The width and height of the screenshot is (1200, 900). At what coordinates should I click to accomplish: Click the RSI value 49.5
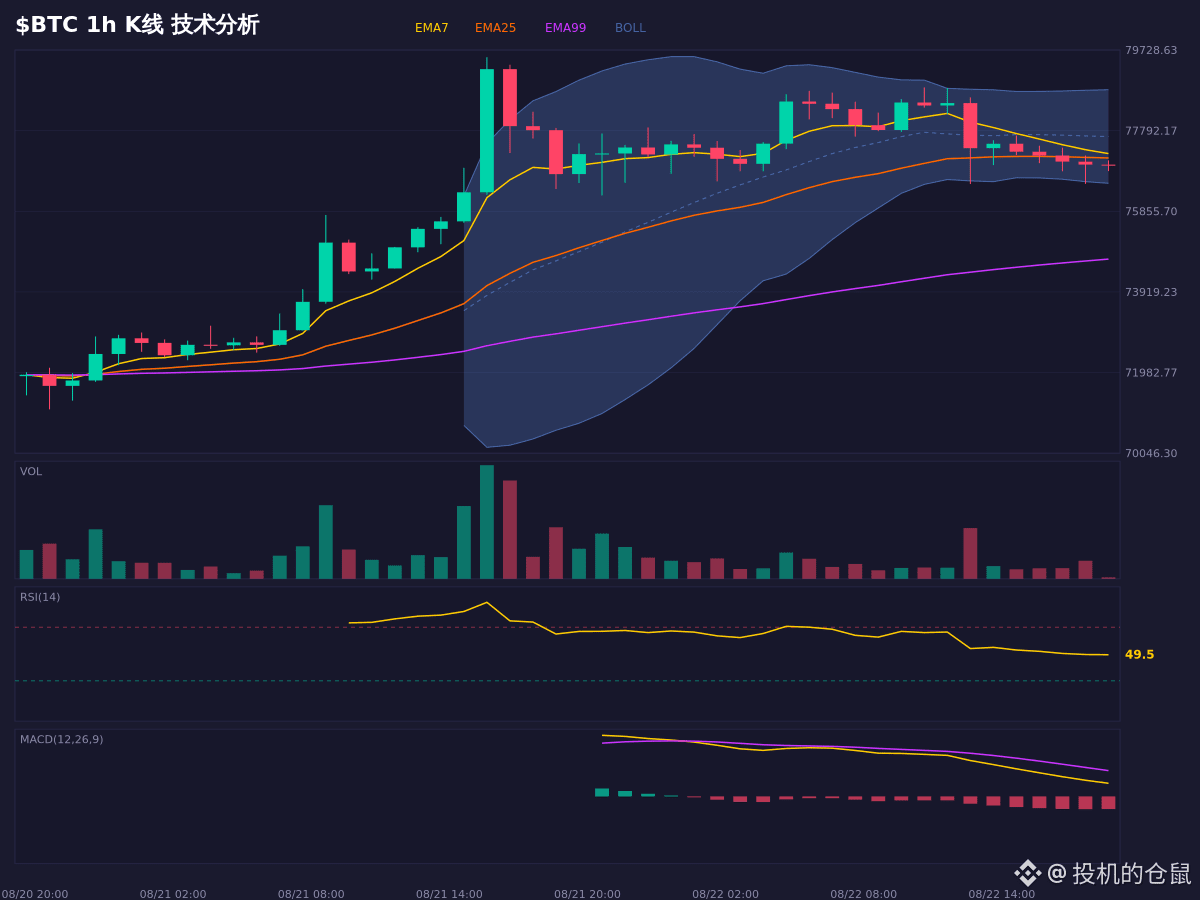click(1139, 655)
